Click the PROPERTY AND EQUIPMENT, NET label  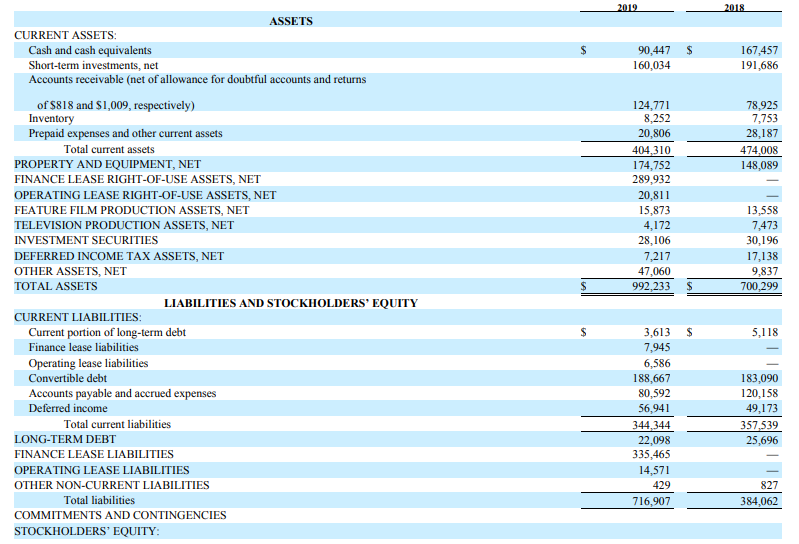point(107,164)
